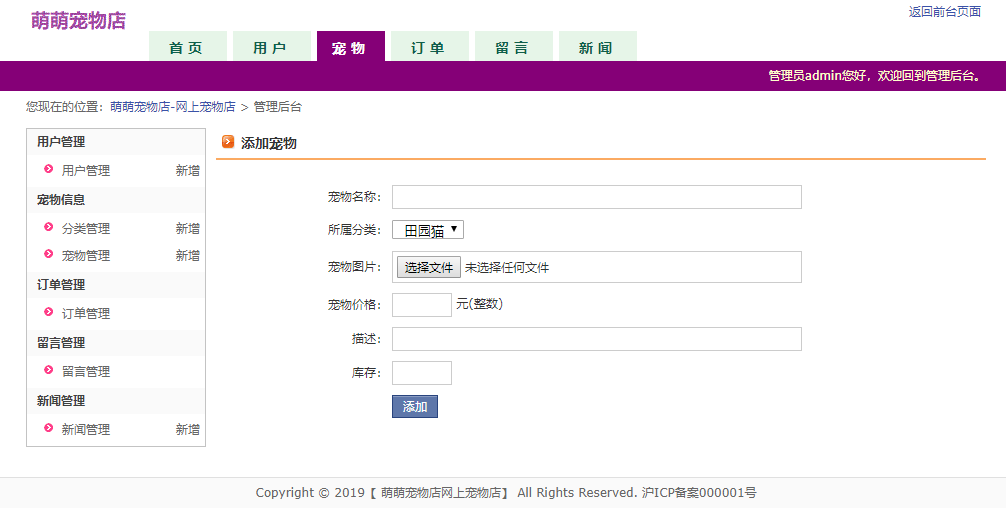Click the 管理员admin您好 welcome message
This screenshot has height=519, width=1006.
[874, 76]
